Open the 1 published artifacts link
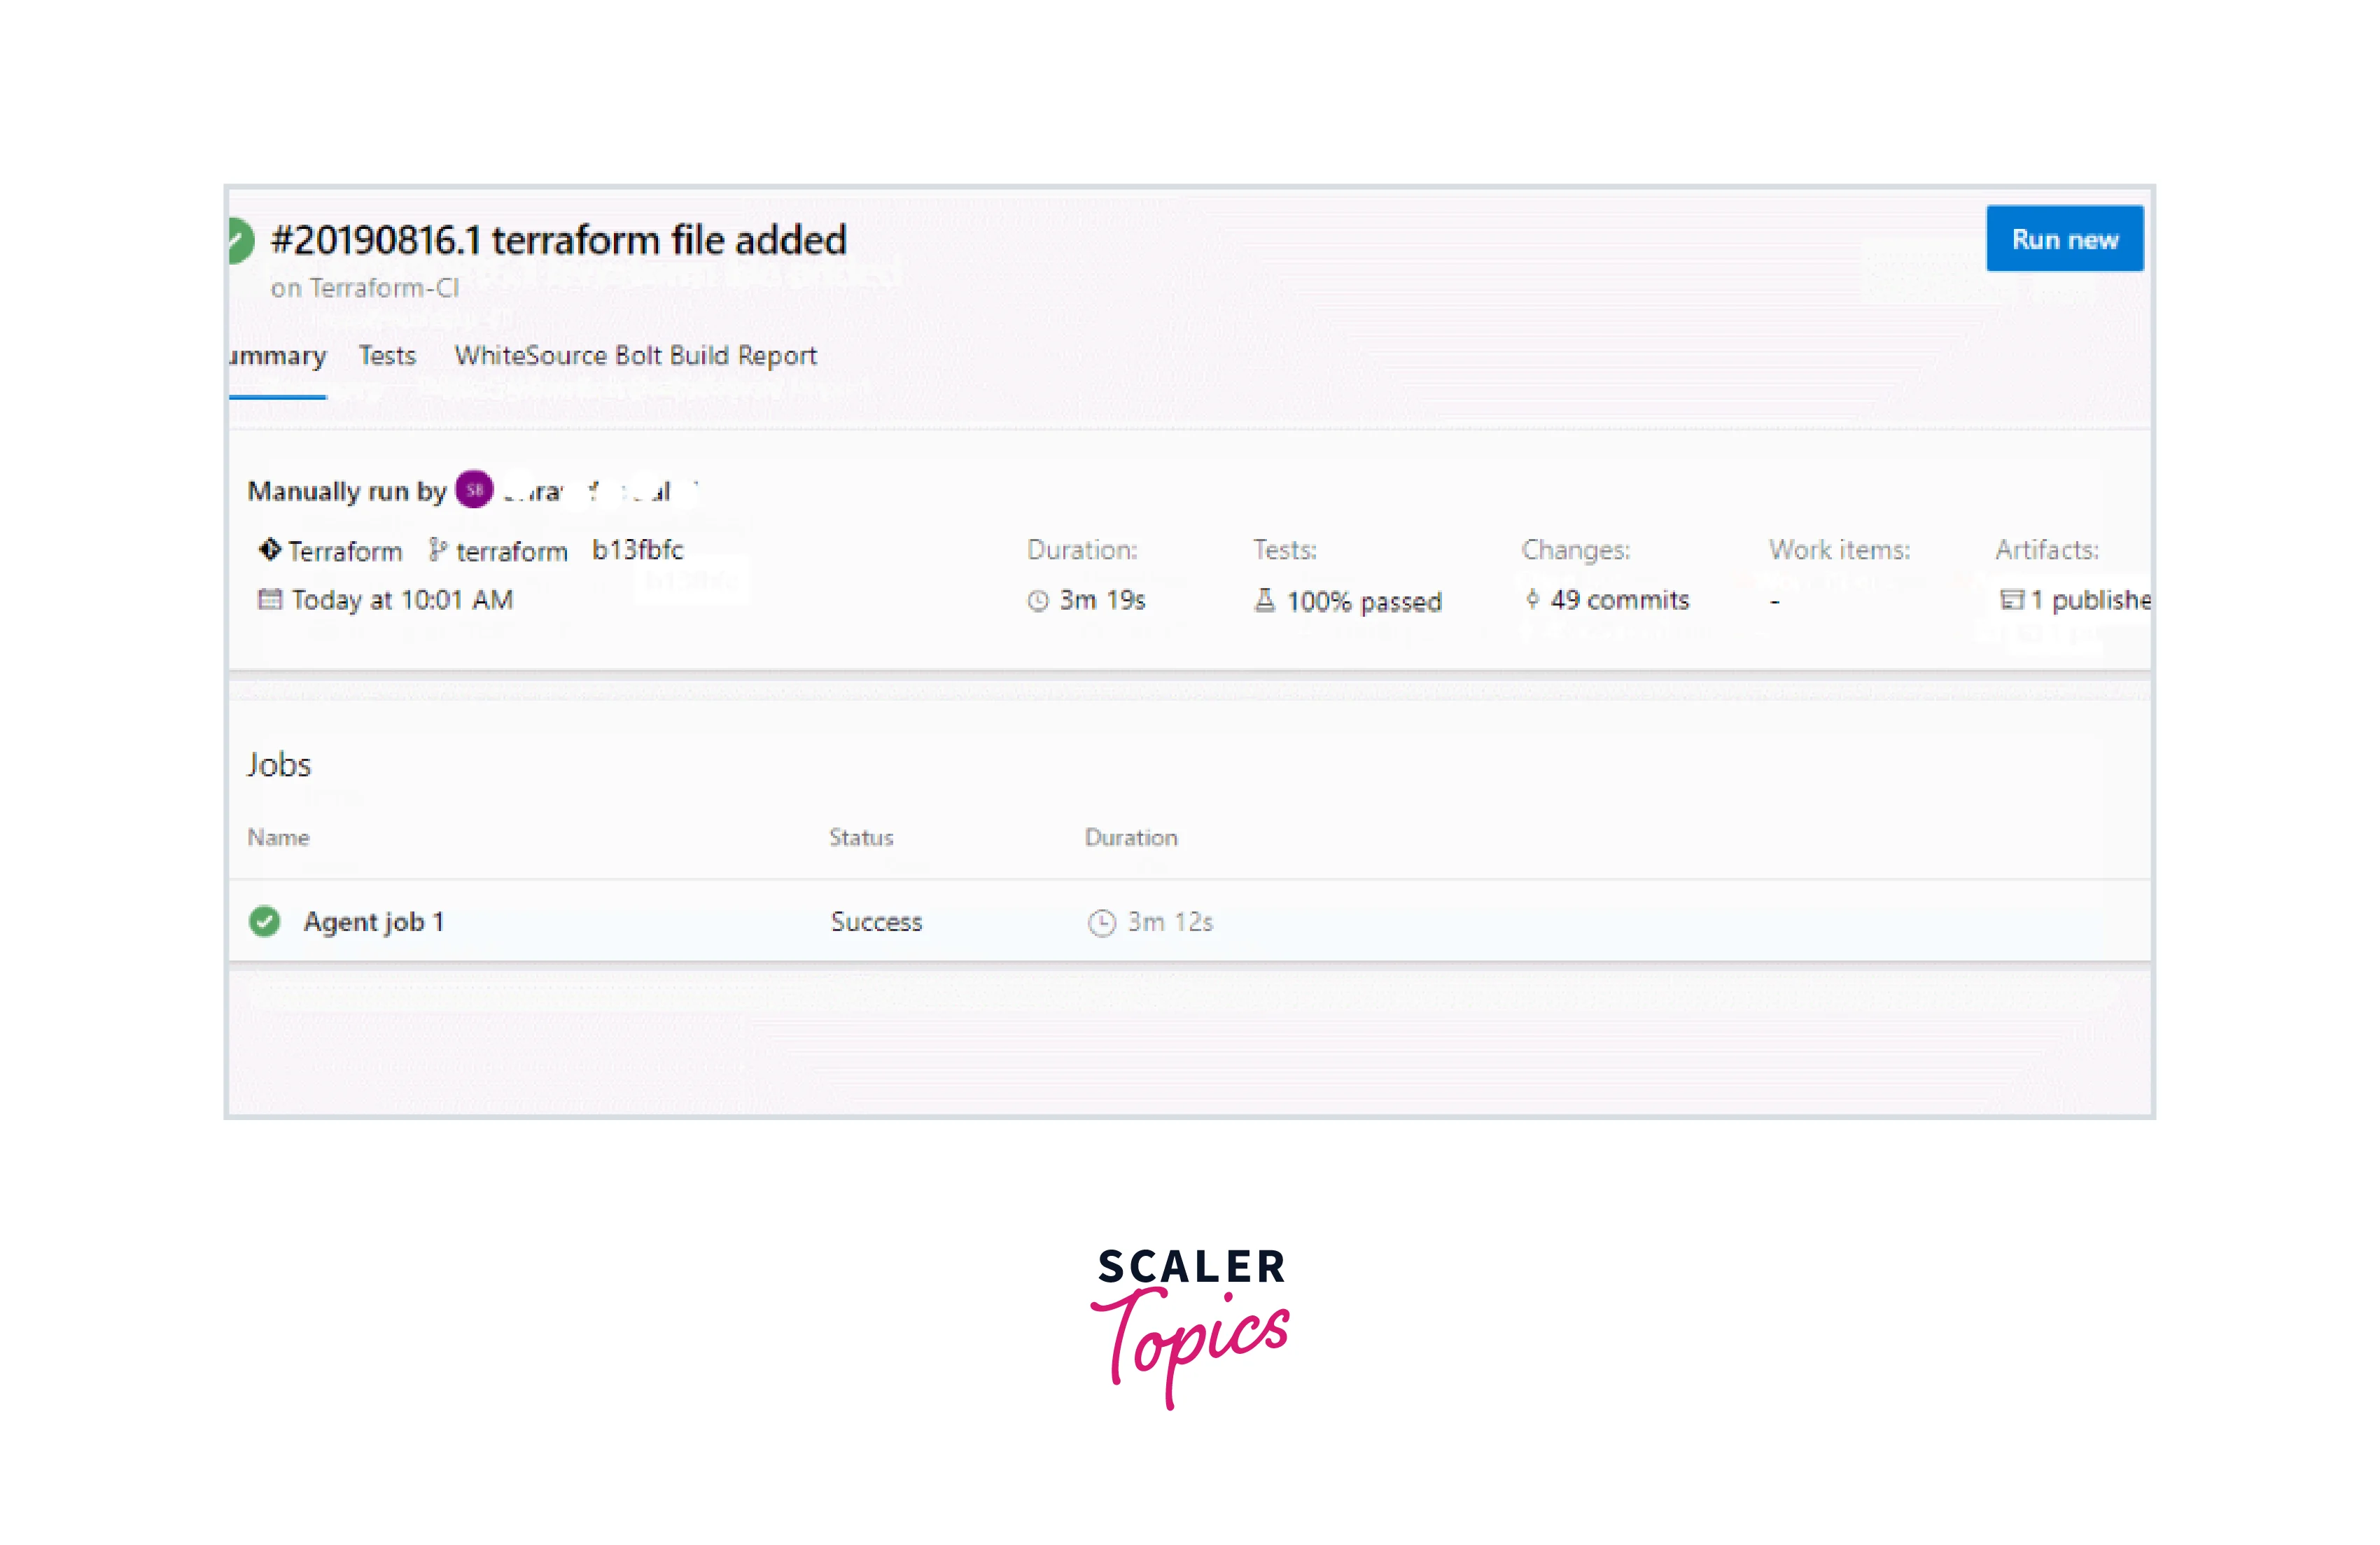This screenshot has width=2380, height=1545. click(2090, 600)
